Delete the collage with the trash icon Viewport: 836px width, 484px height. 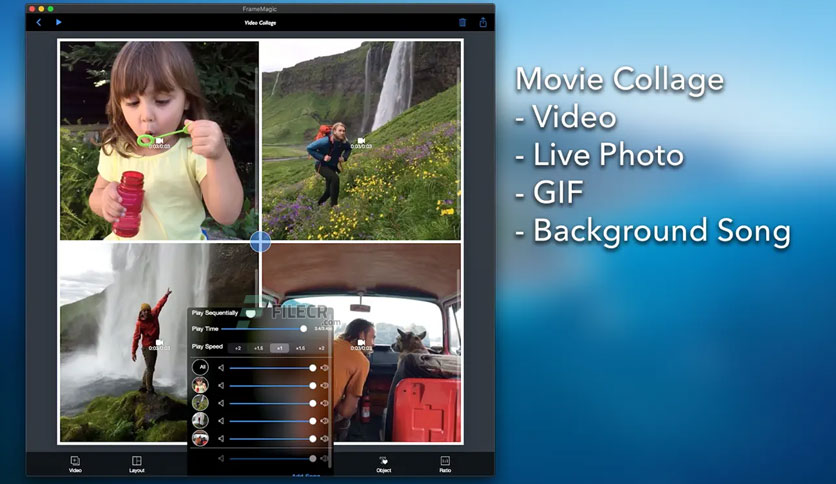(x=462, y=22)
